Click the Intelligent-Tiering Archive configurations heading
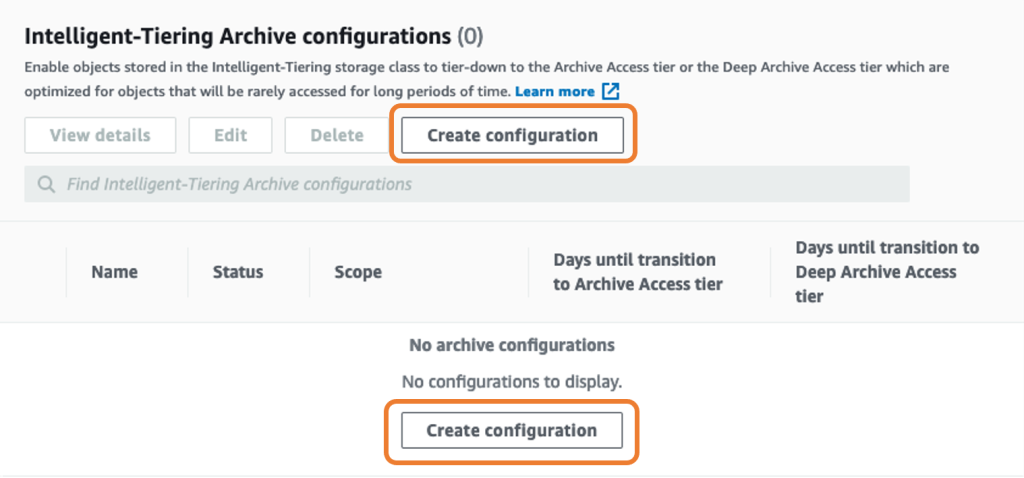1024x478 pixels. (x=238, y=37)
